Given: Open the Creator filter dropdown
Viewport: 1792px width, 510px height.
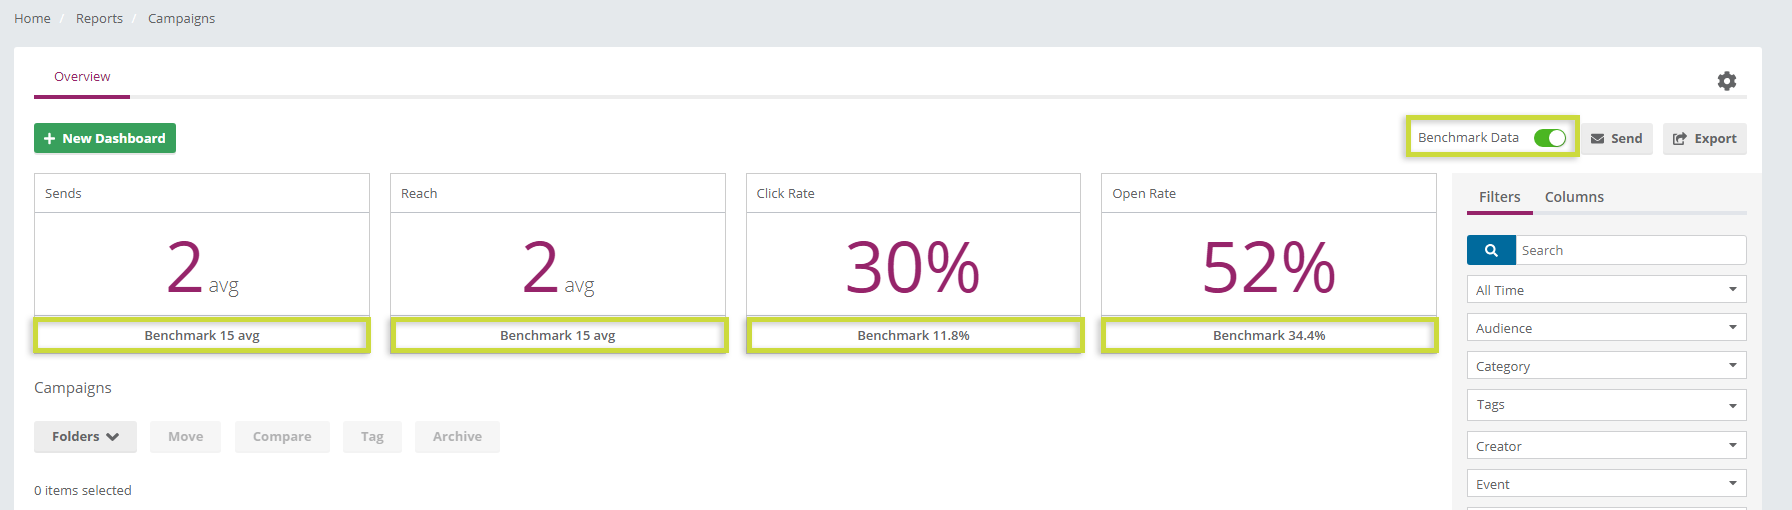Looking at the screenshot, I should 1607,446.
